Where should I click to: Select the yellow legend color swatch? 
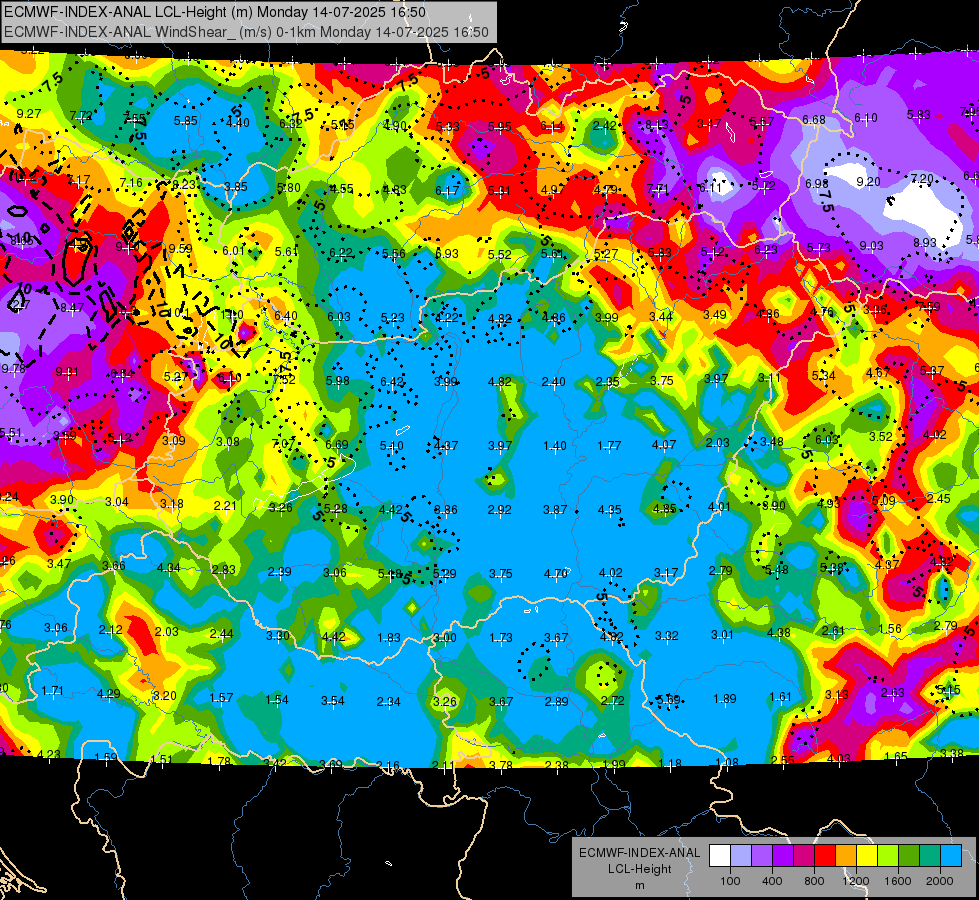[x=867, y=856]
